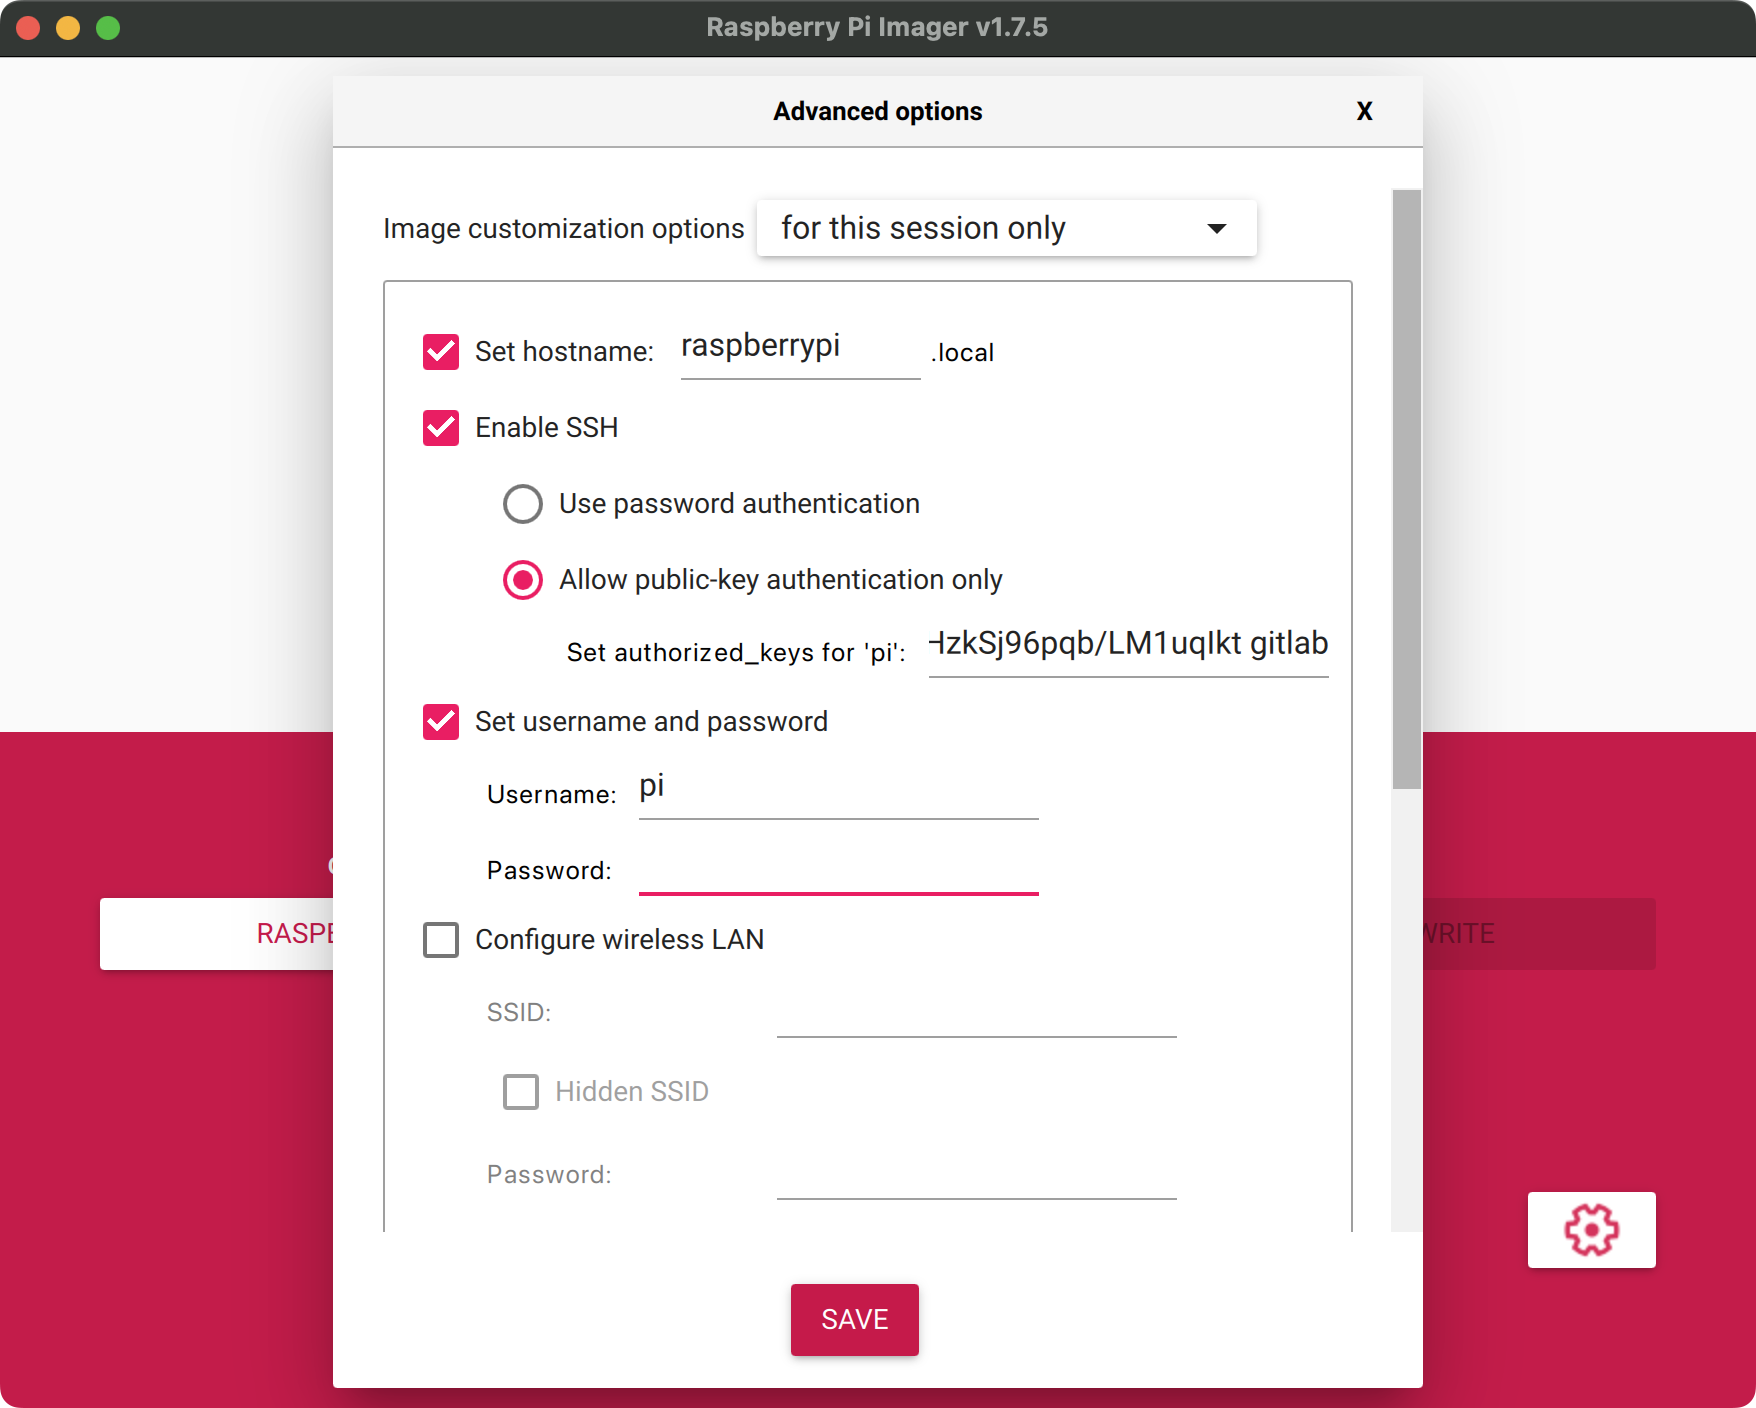Open Image customization options dropdown
Image resolution: width=1756 pixels, height=1408 pixels.
click(x=1006, y=228)
